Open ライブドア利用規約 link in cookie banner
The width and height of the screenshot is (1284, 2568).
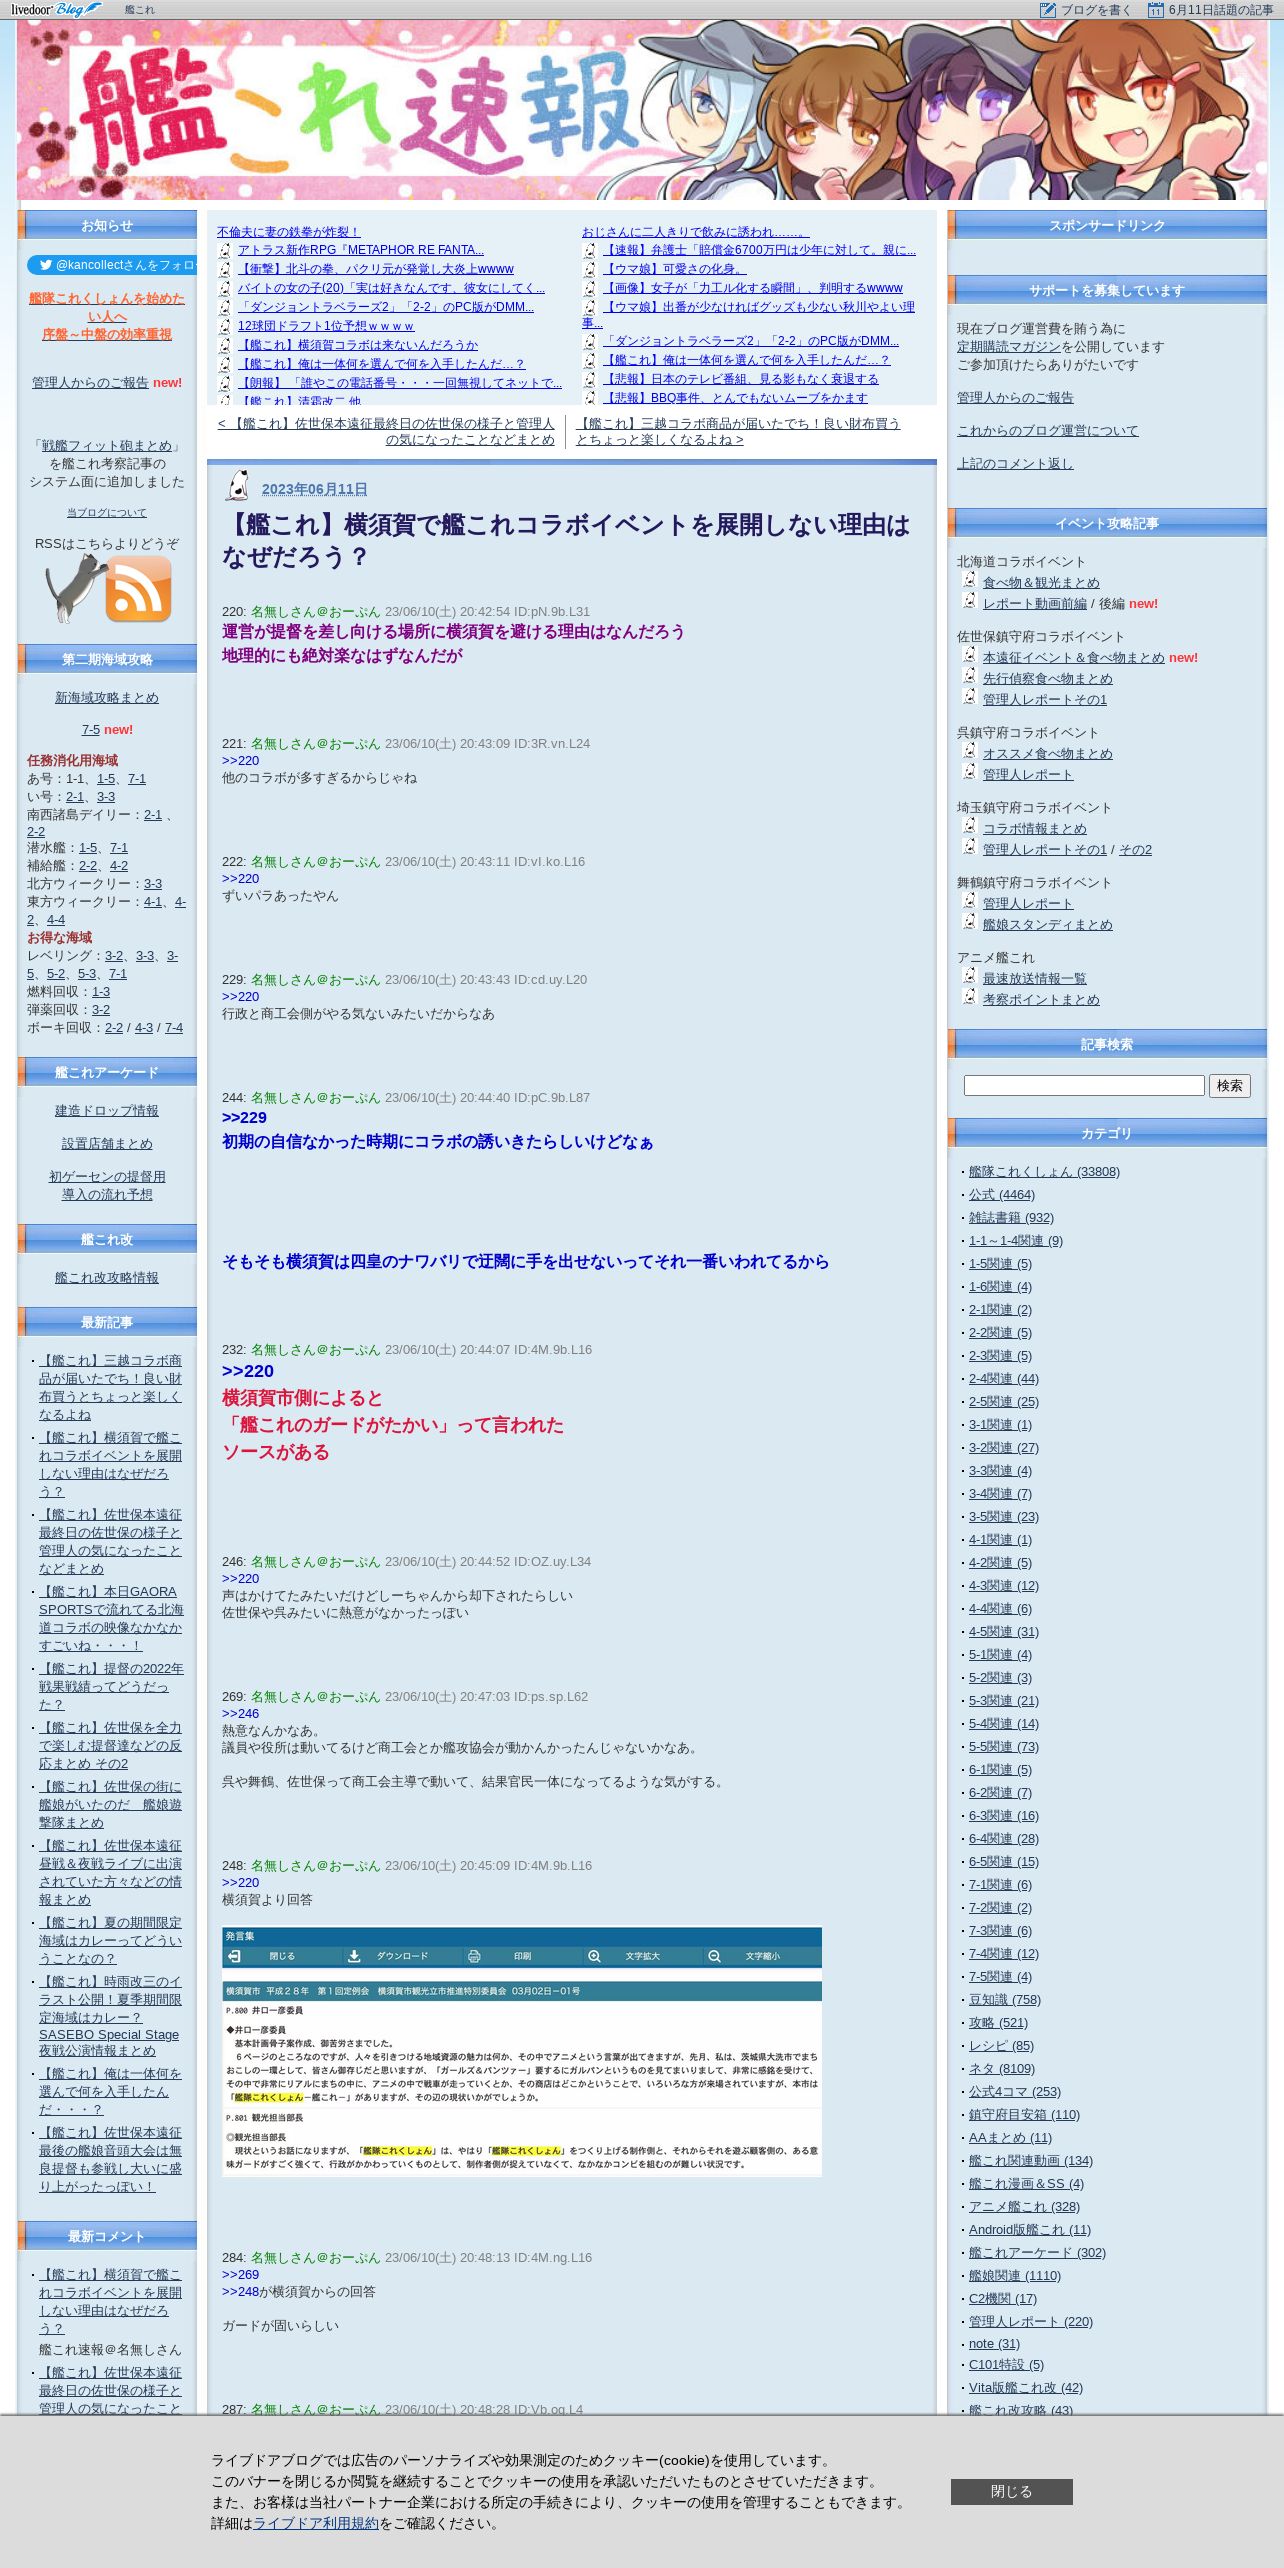click(316, 2523)
